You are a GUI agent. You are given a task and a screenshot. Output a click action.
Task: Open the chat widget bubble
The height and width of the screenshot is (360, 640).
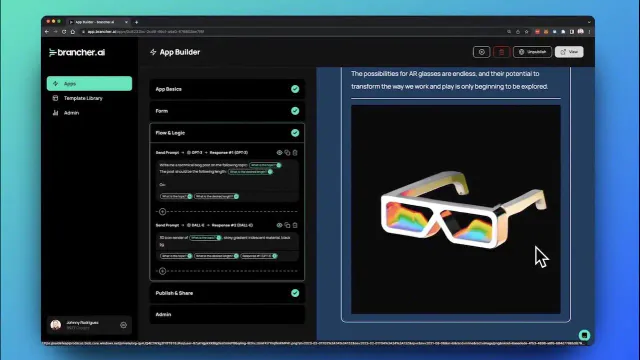pos(584,335)
